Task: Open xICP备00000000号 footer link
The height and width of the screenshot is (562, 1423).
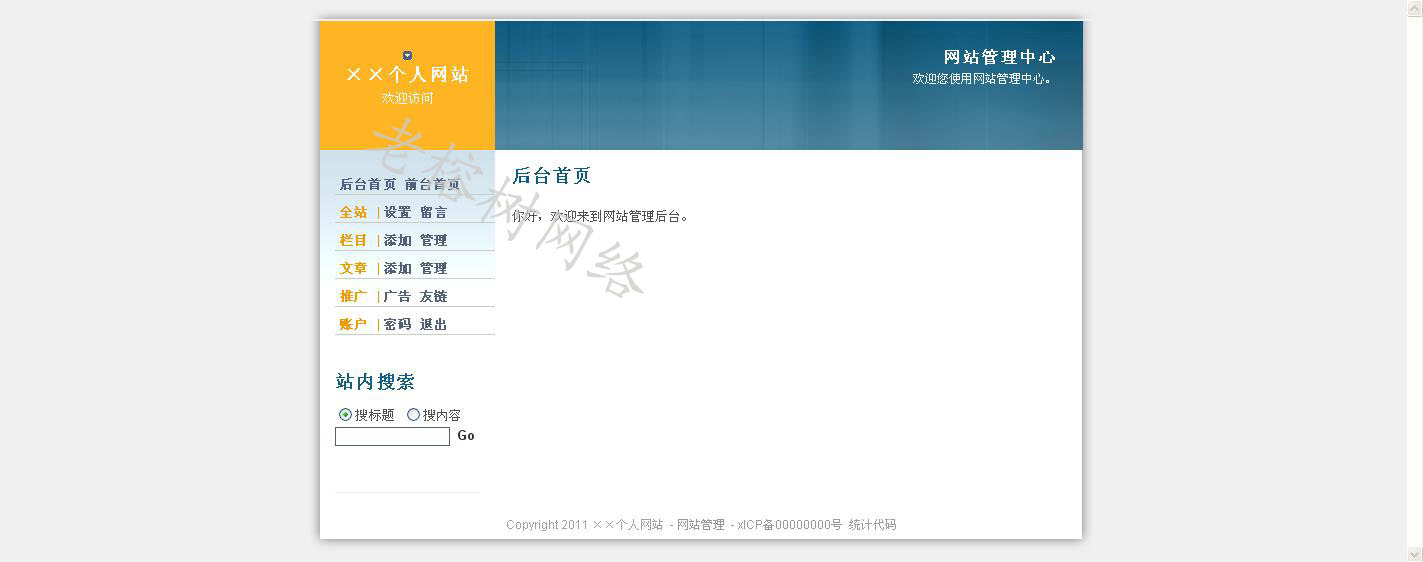Action: (x=790, y=525)
